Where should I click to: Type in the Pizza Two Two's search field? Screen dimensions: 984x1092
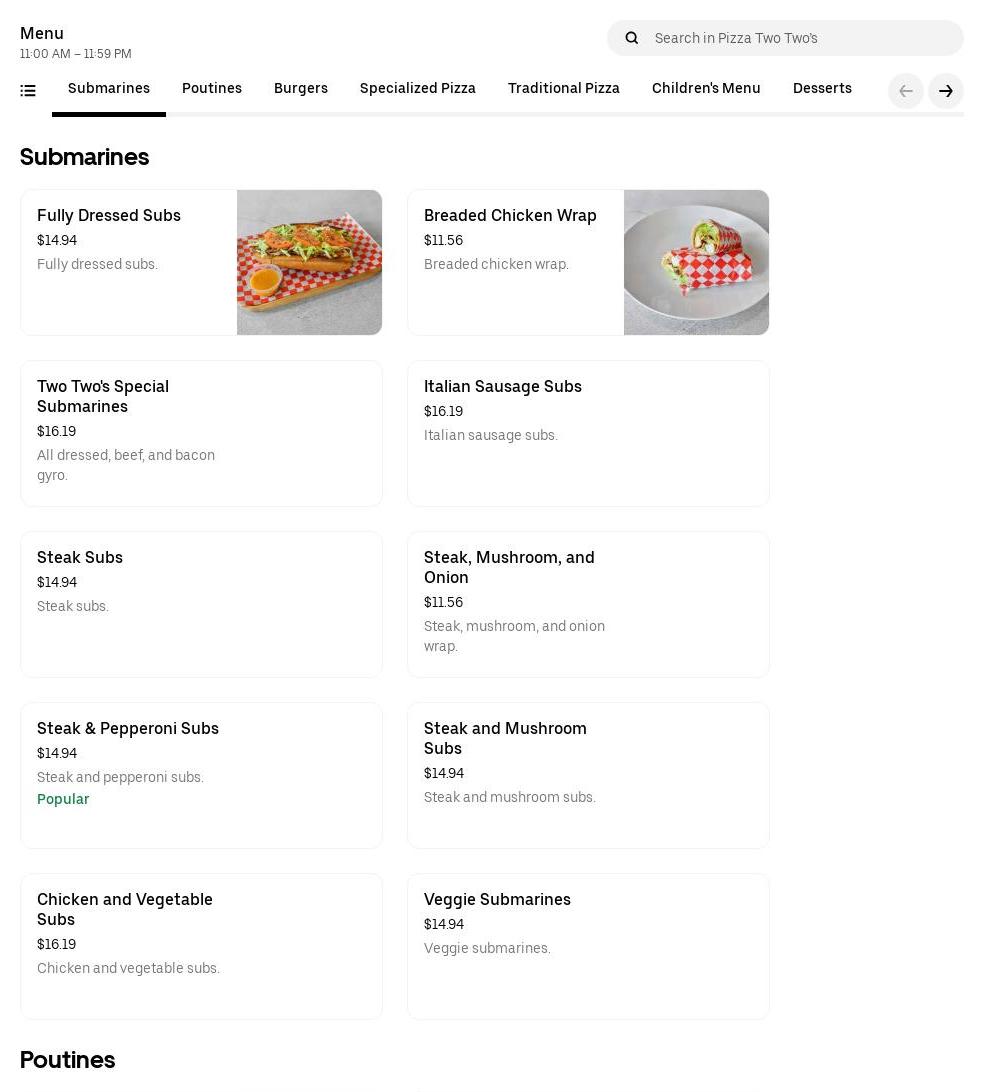click(800, 38)
